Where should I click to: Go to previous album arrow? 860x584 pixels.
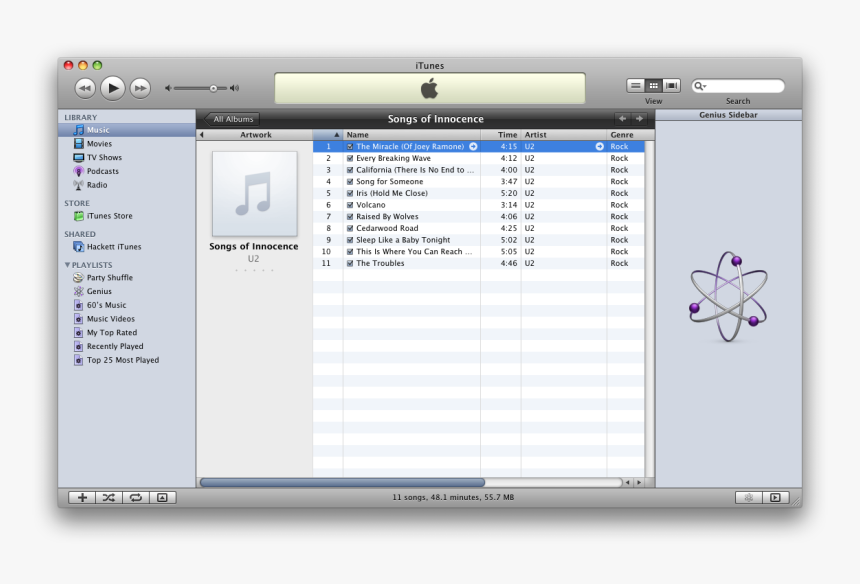tap(623, 118)
